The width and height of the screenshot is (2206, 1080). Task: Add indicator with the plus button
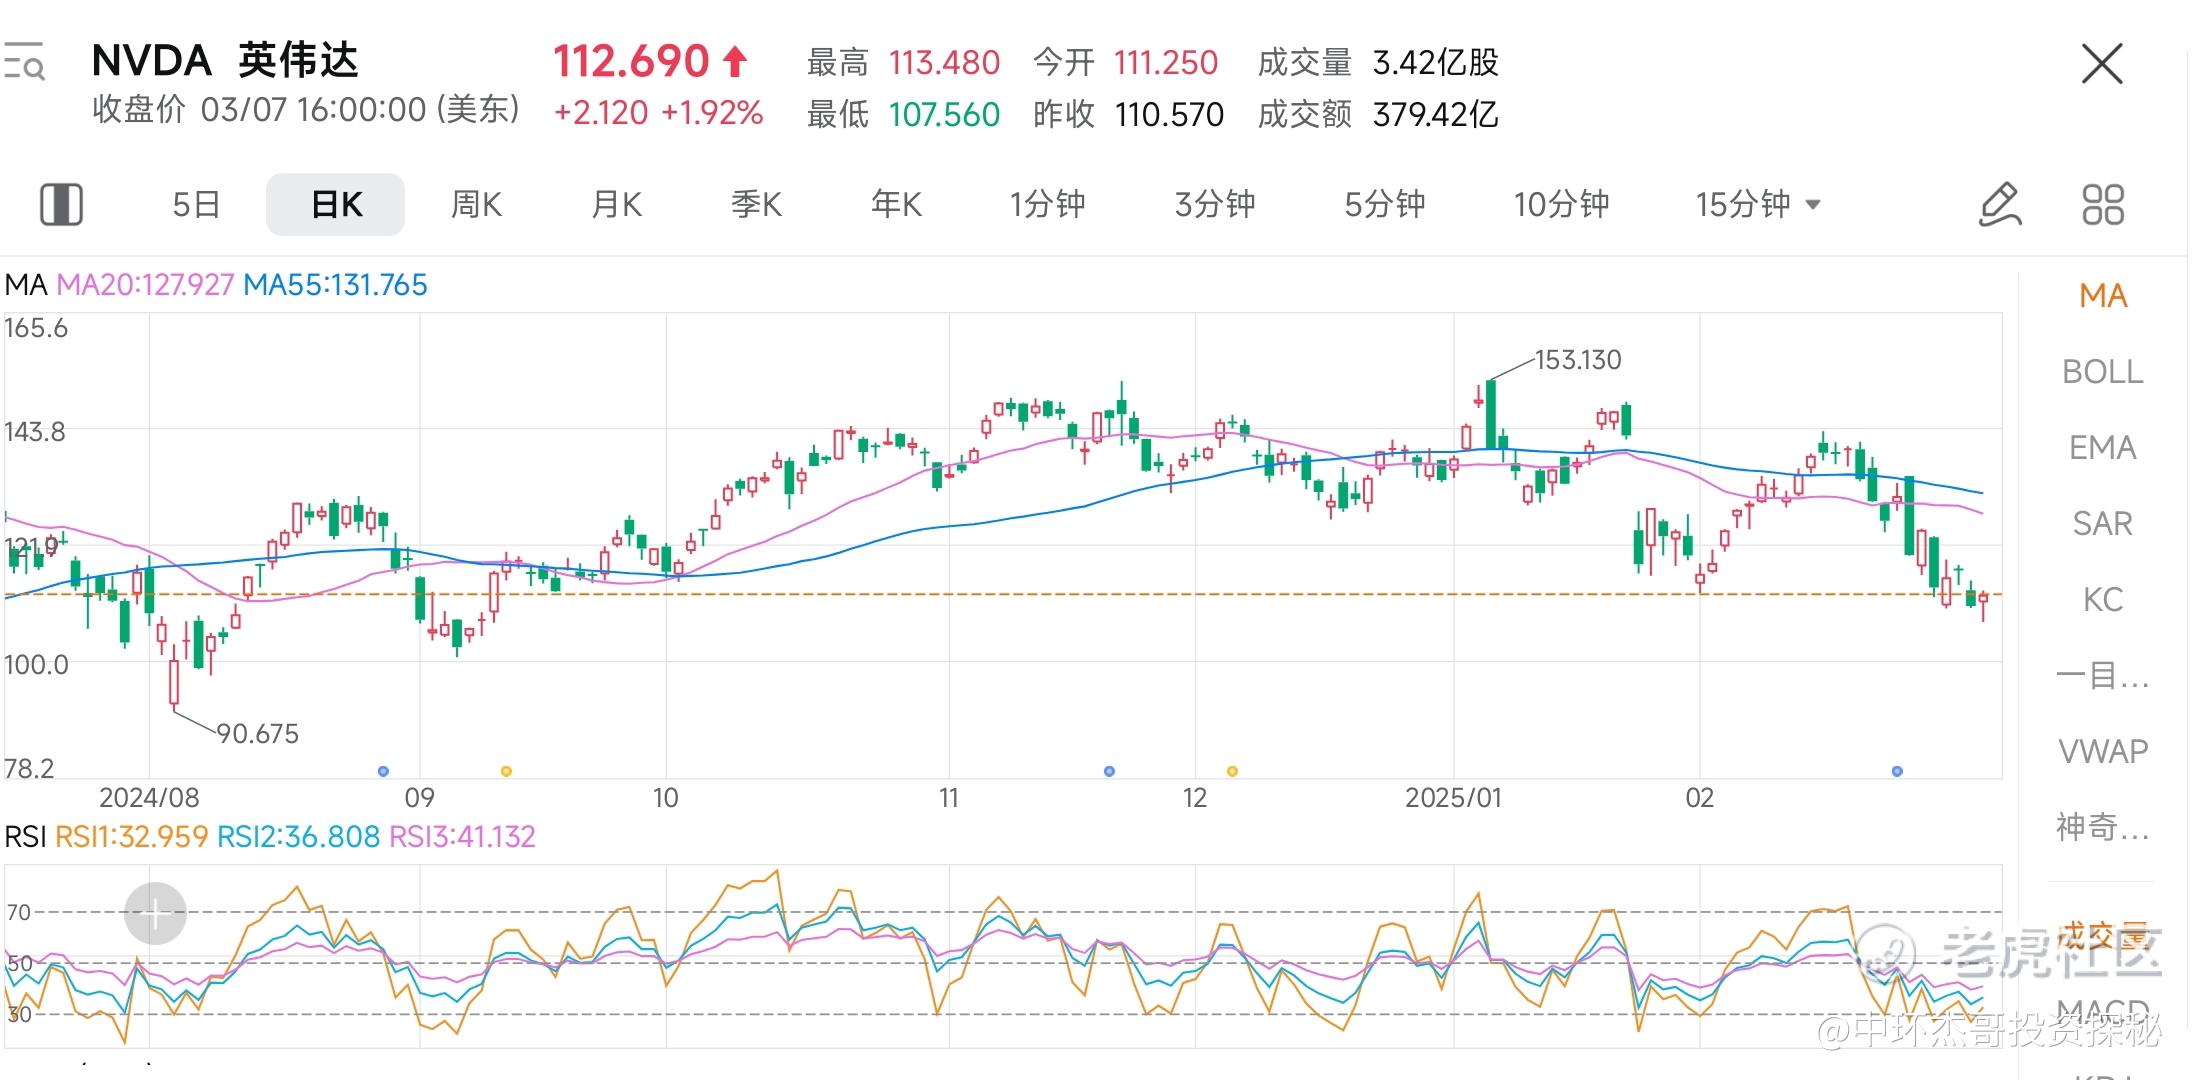pos(155,913)
